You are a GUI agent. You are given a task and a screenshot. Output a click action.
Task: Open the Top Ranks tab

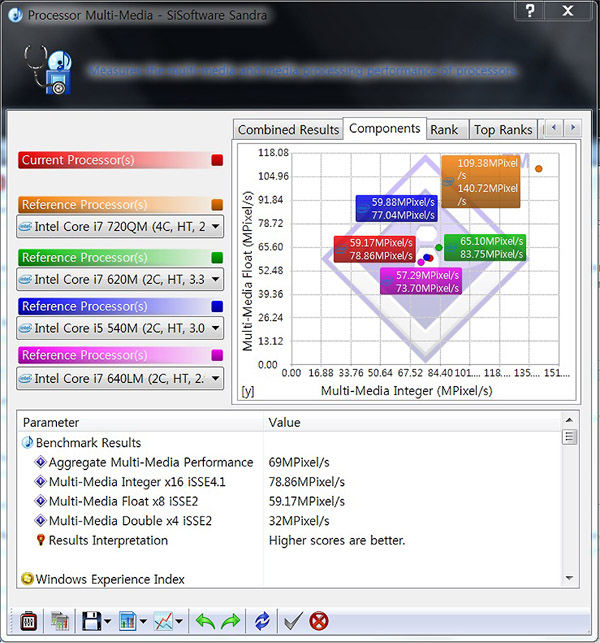tap(503, 130)
